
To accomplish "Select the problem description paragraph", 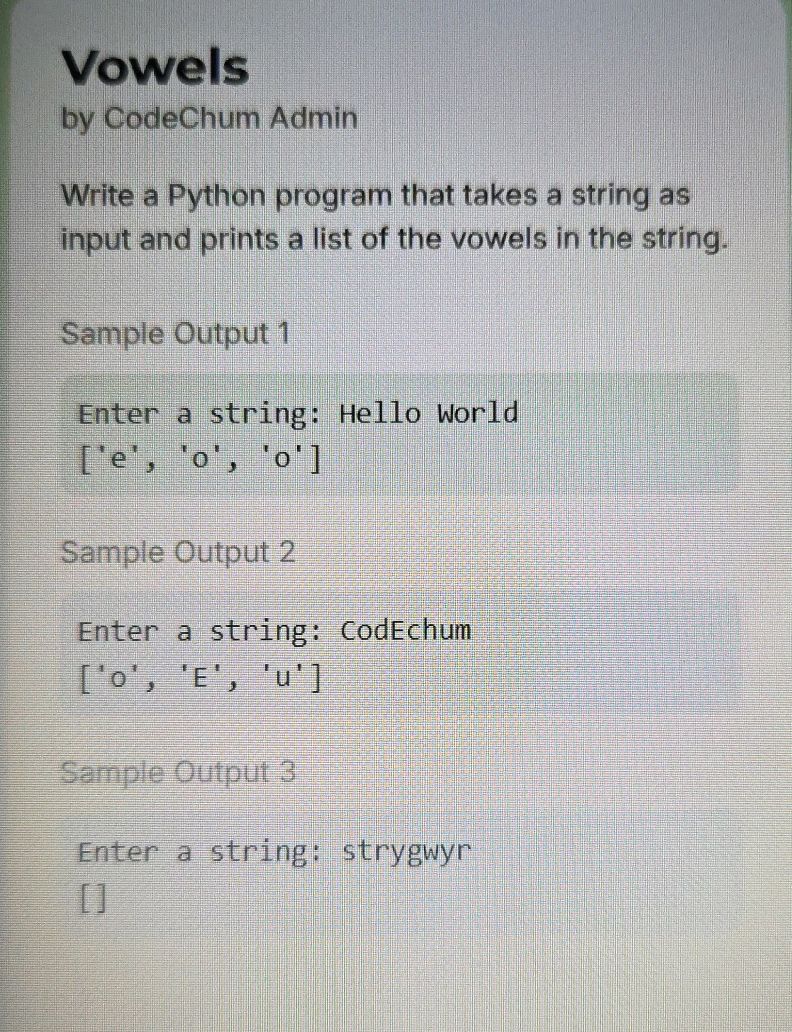I will (x=394, y=217).
